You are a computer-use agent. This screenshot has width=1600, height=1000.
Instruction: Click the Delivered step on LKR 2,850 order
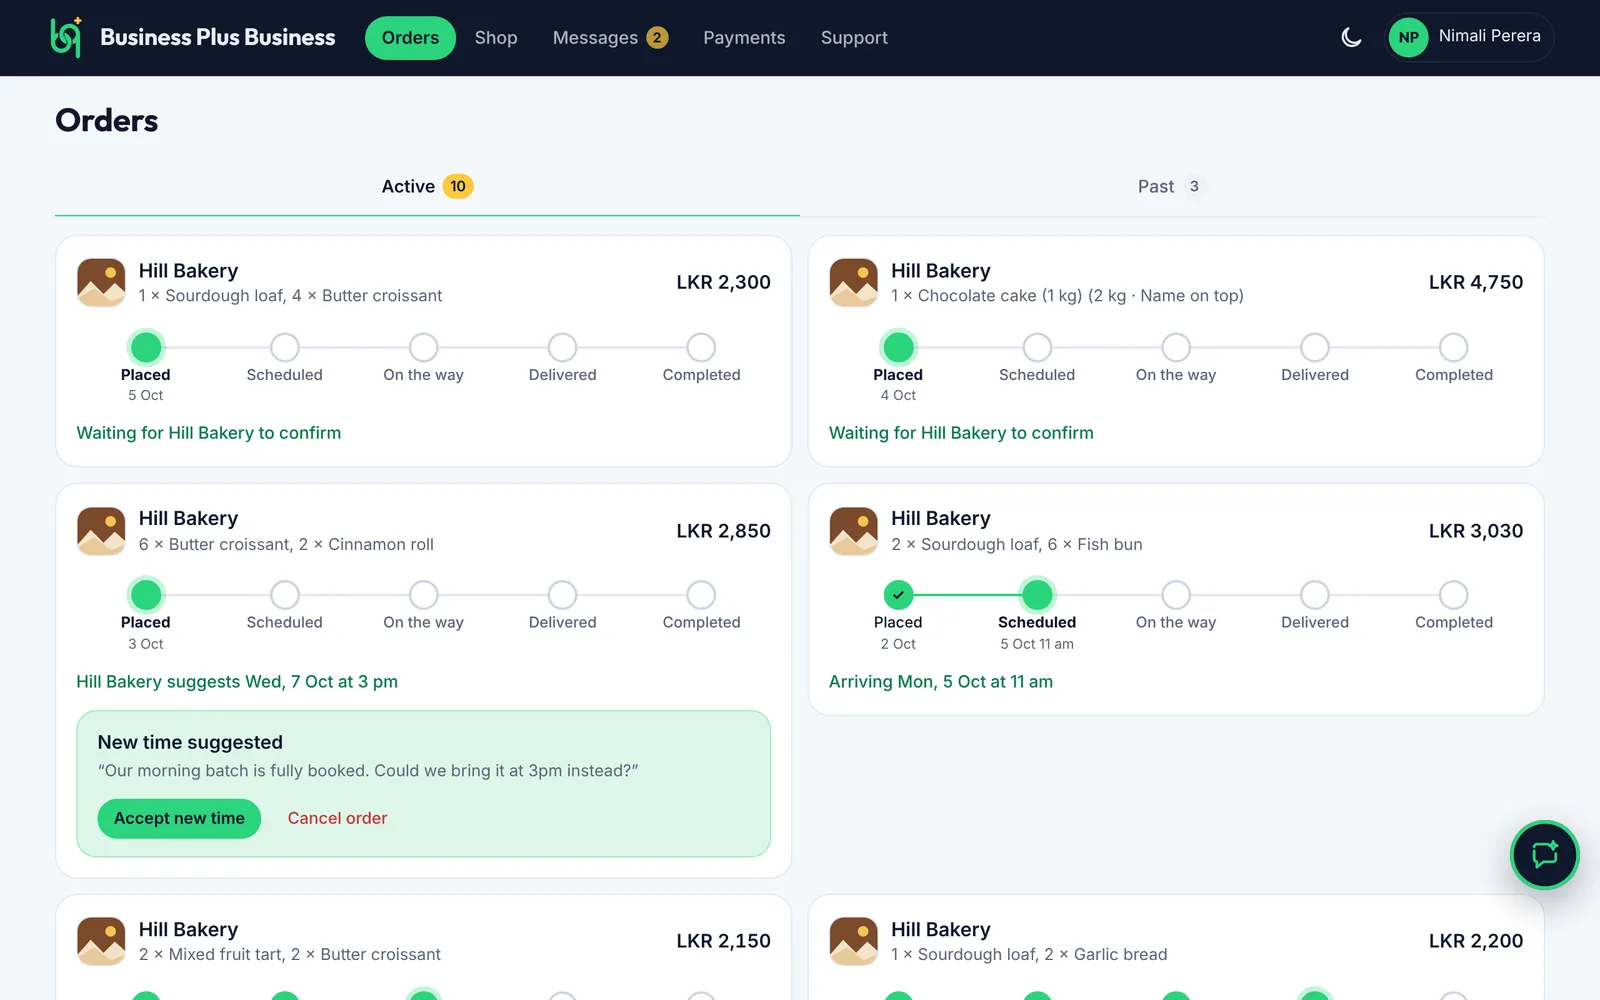(x=563, y=595)
